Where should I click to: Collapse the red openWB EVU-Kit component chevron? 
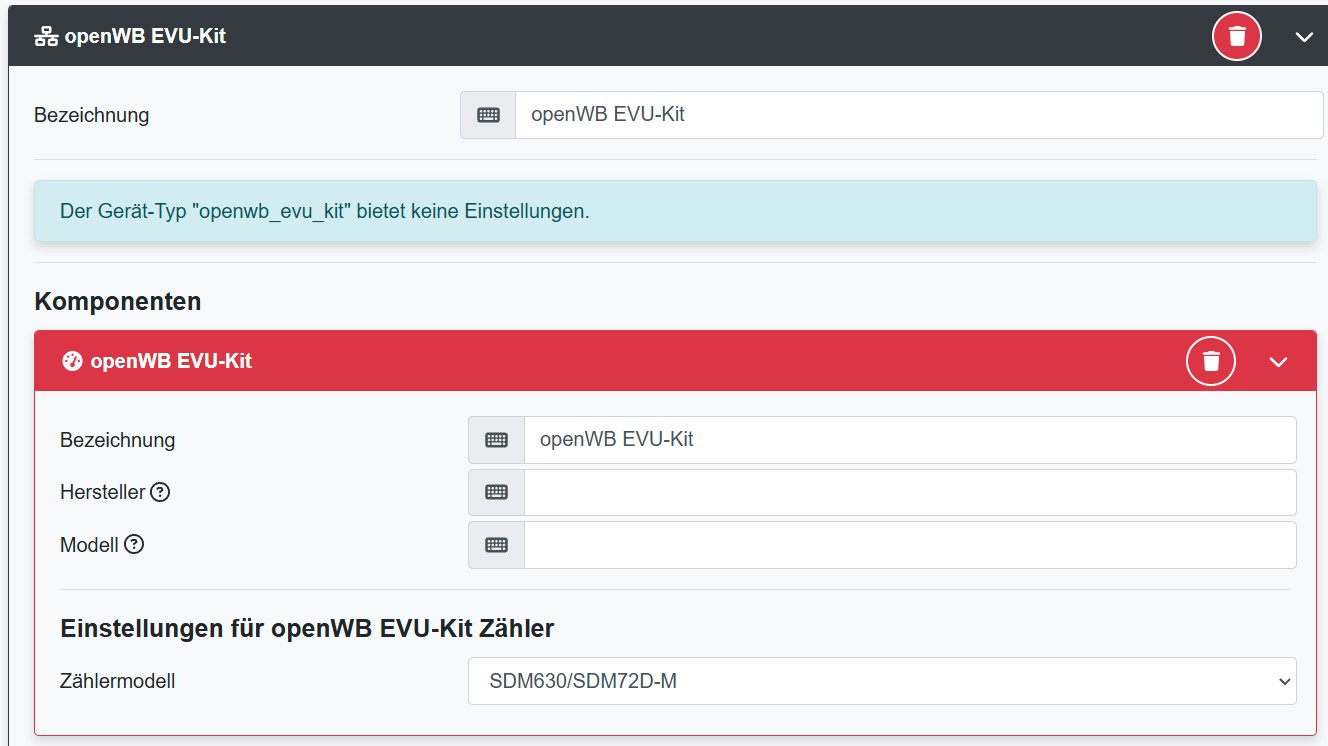[1278, 362]
